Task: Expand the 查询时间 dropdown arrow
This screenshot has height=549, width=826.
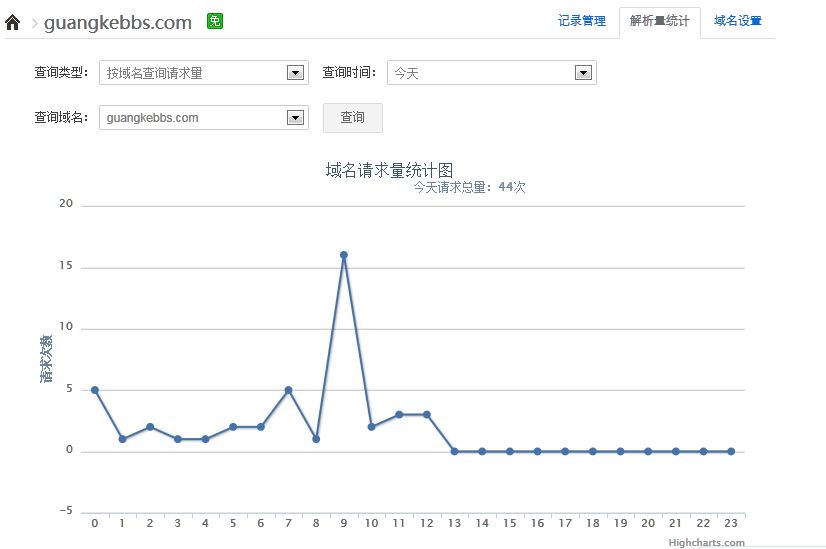Action: pyautogui.click(x=583, y=73)
